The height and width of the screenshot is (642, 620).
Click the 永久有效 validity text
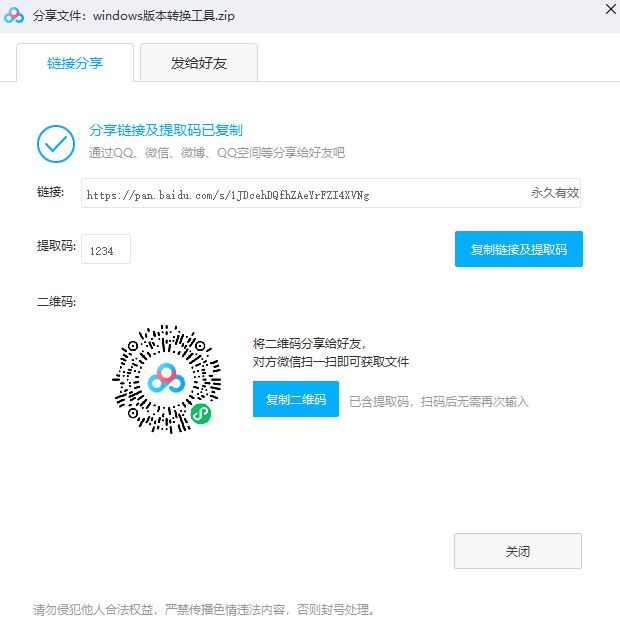(x=555, y=192)
